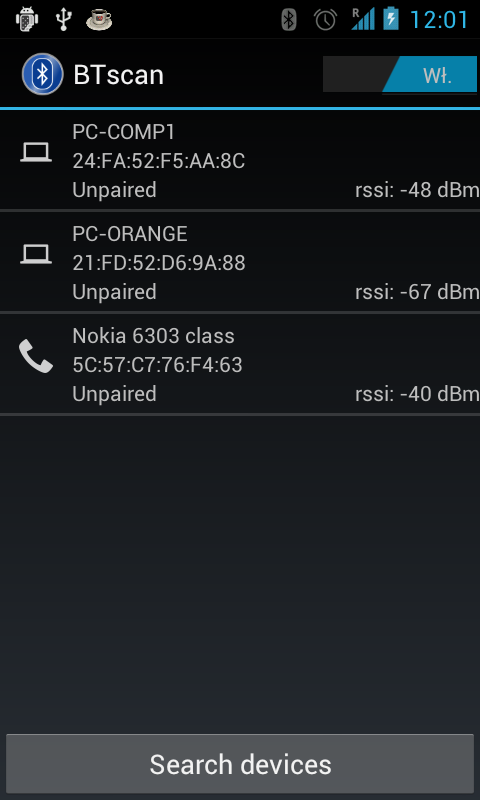Tap the Bluetooth status bar icon
480x800 pixels.
(x=289, y=19)
